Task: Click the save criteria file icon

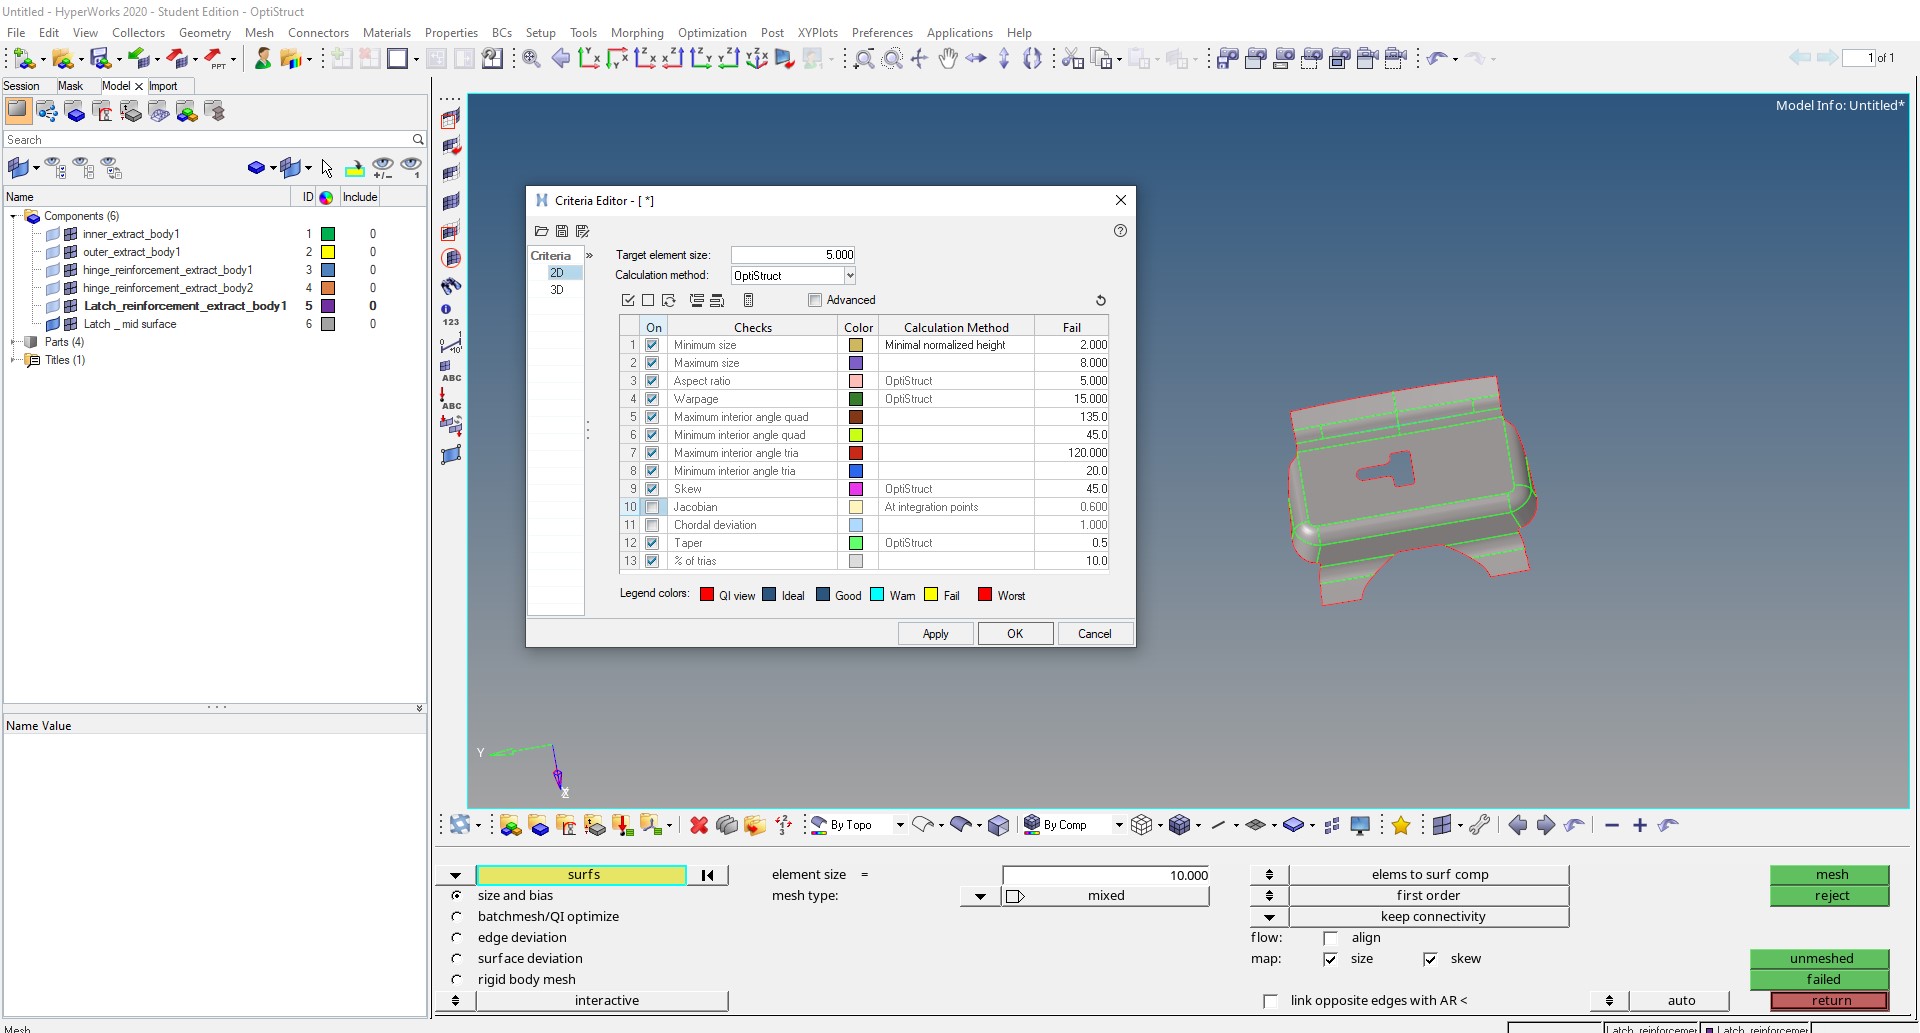Action: point(562,231)
